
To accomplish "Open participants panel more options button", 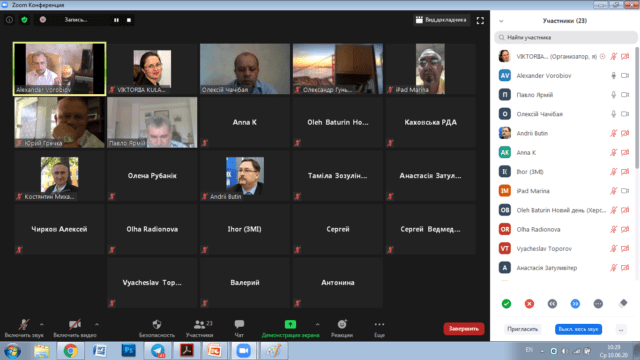I will pos(621,329).
